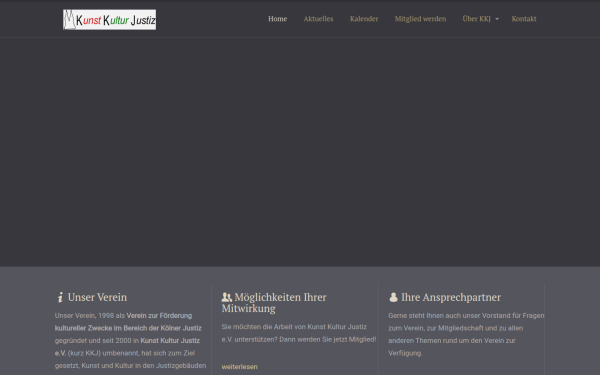The height and width of the screenshot is (375, 600).
Task: Click the Ihre Ansprechpartner heading
Action: [451, 297]
